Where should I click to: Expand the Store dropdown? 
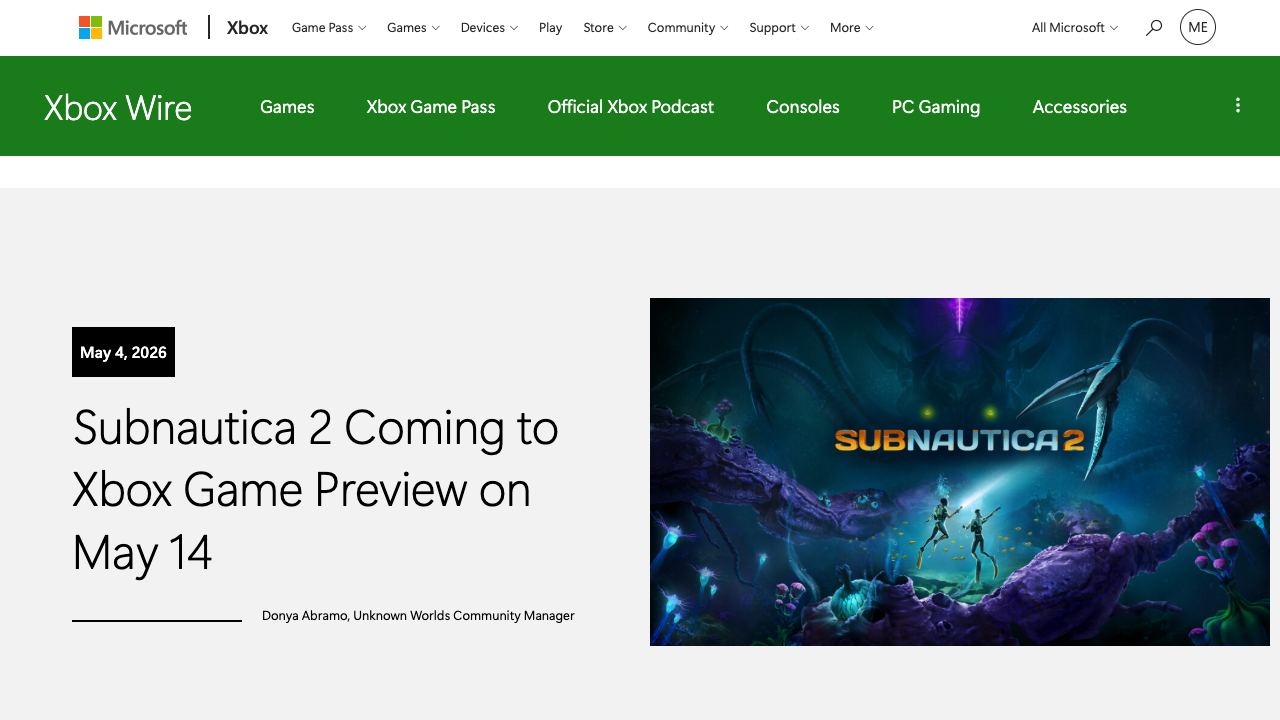pyautogui.click(x=605, y=28)
